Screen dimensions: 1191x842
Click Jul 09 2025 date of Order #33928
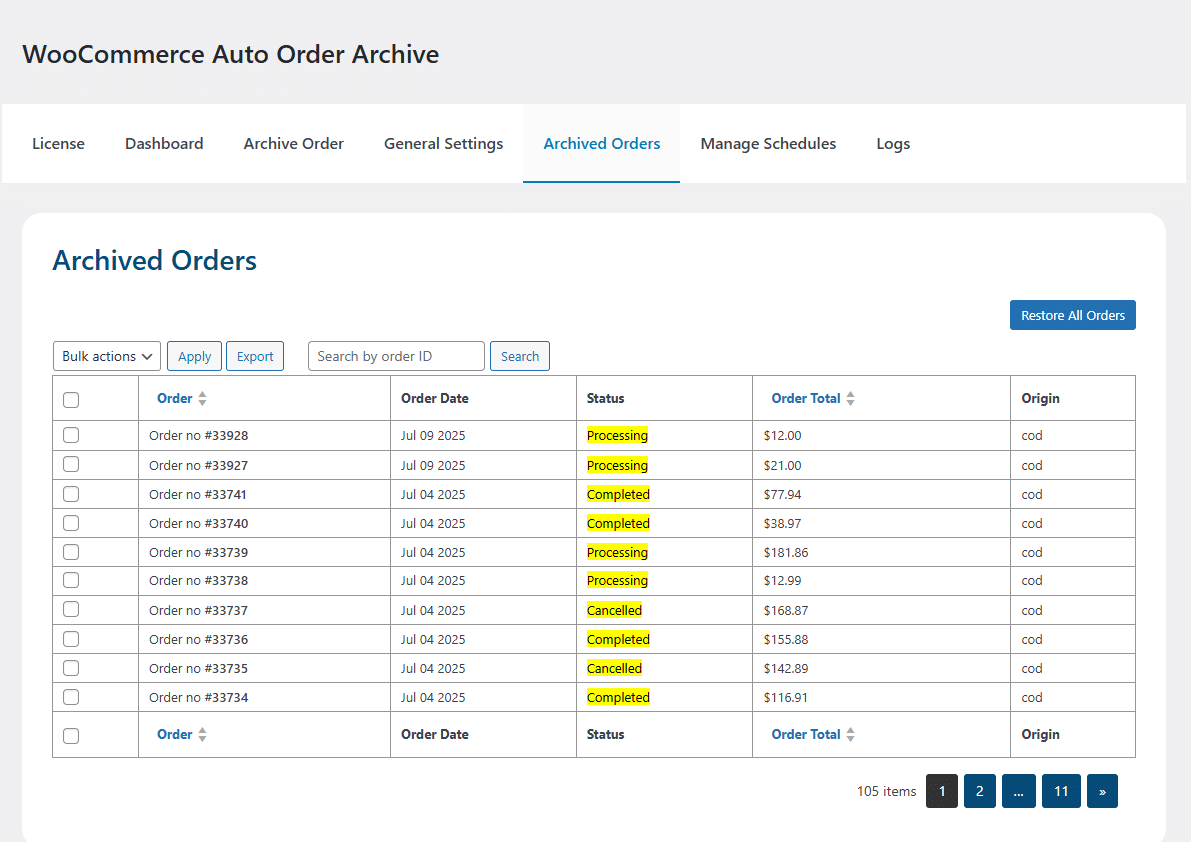[x=433, y=436]
